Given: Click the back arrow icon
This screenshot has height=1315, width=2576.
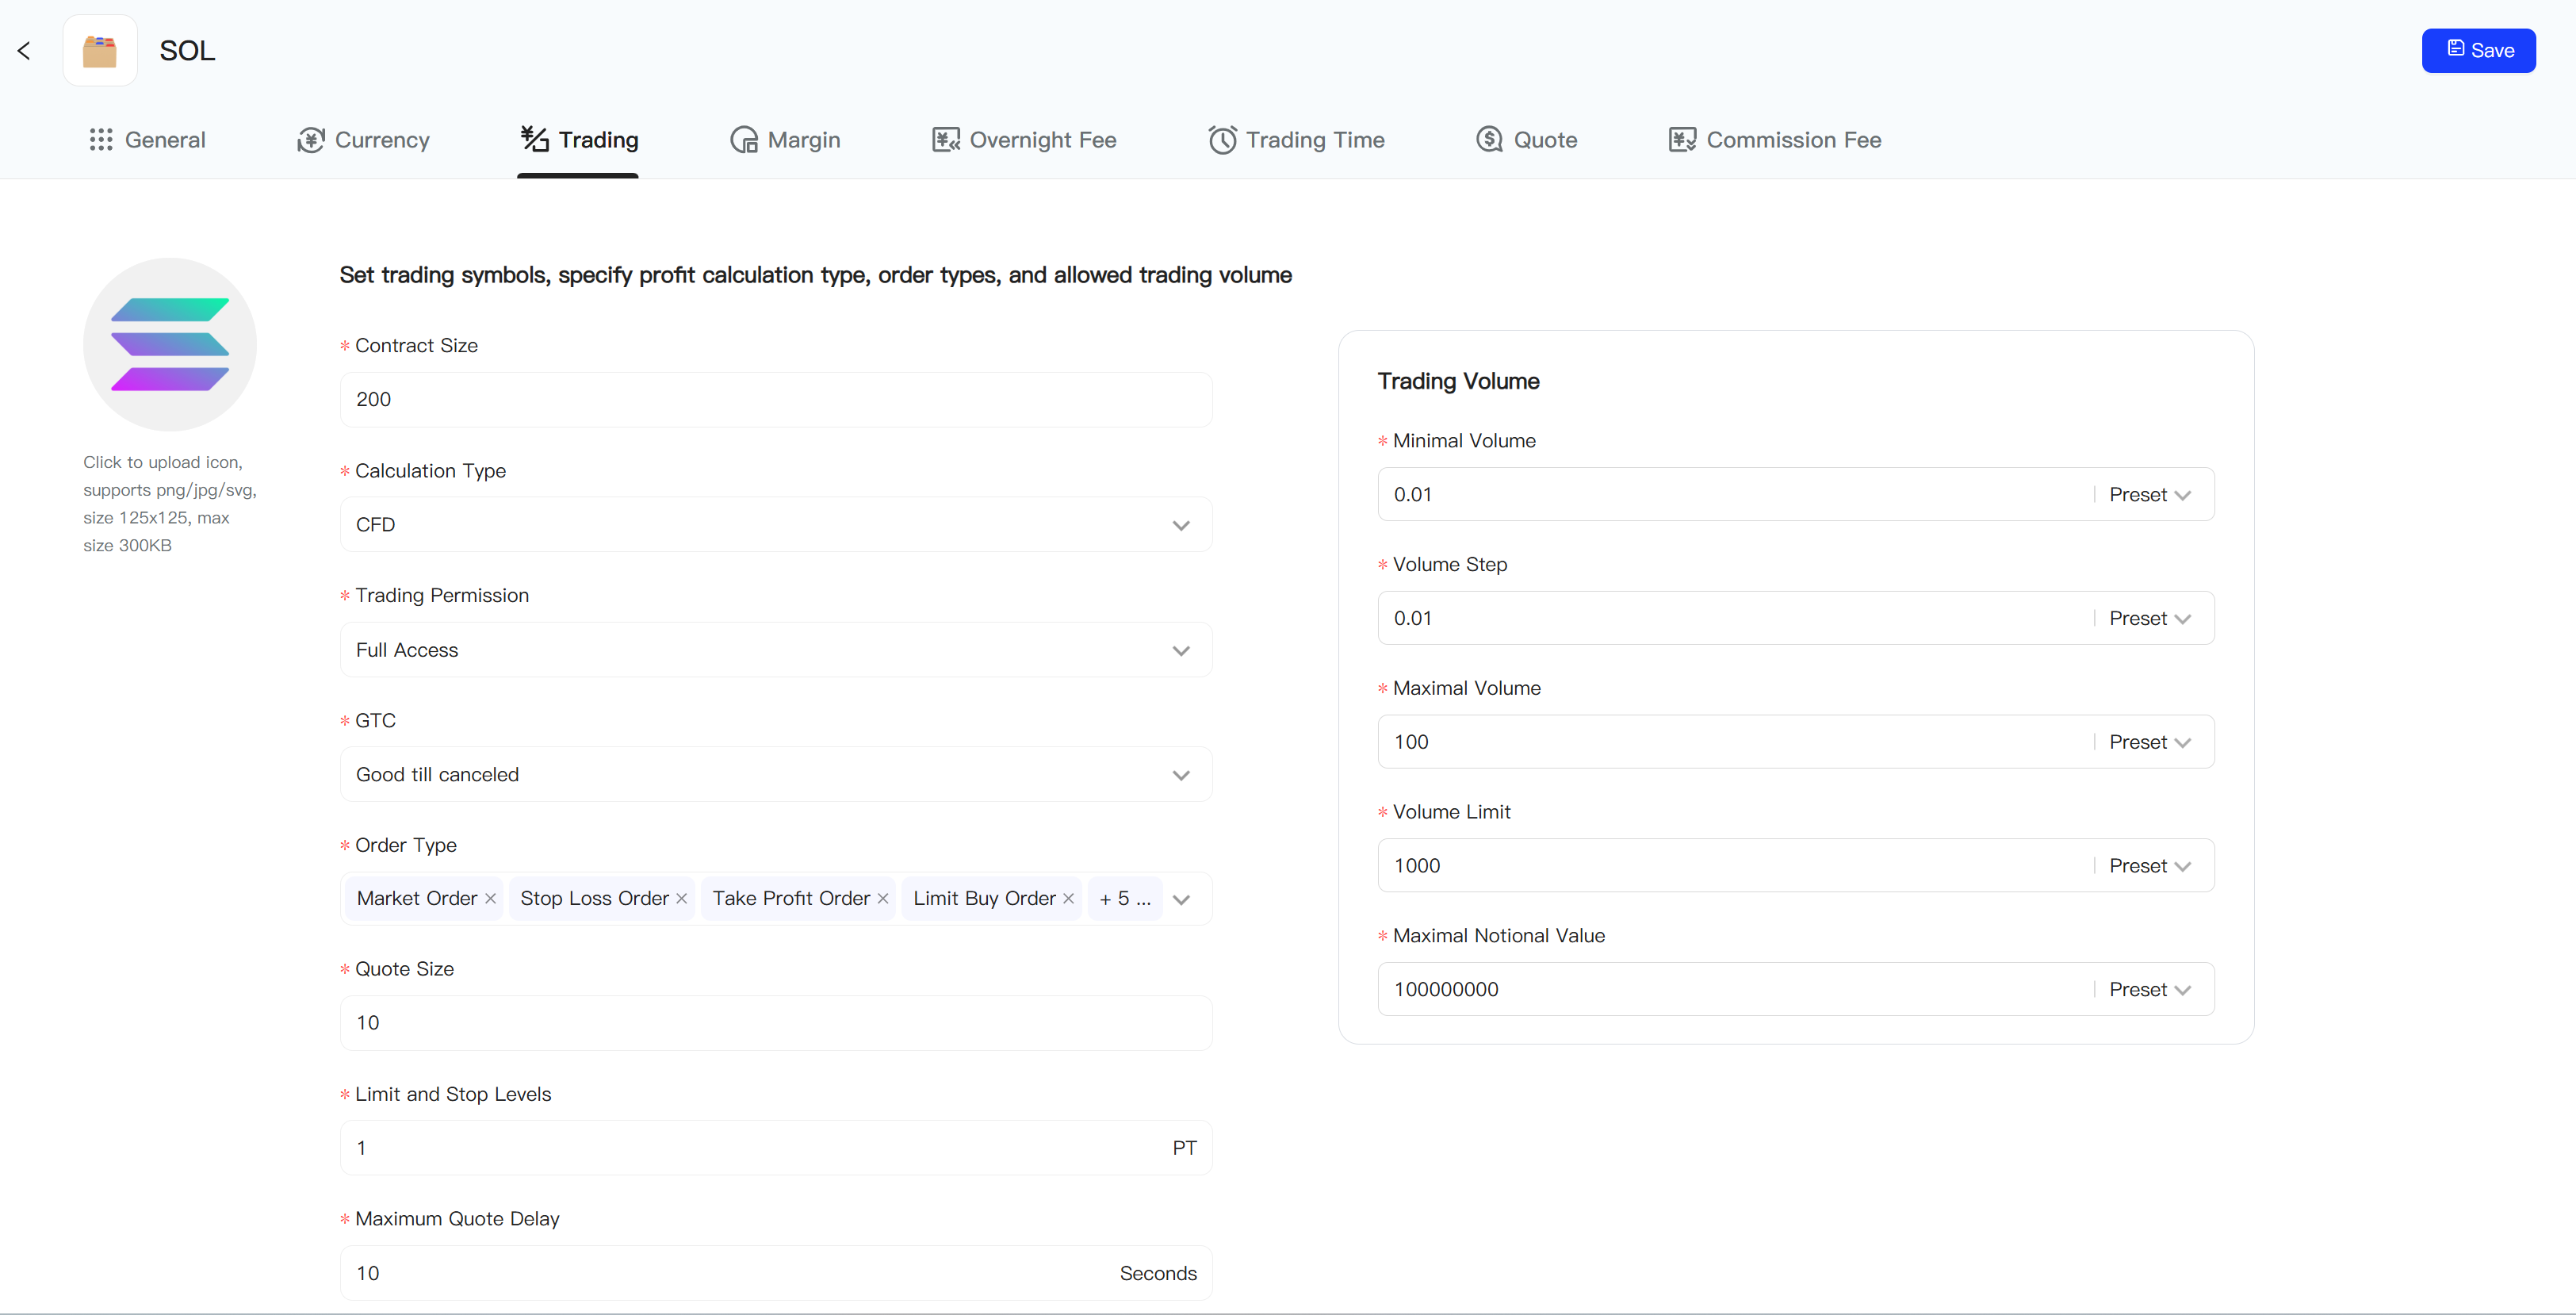Looking at the screenshot, I should pos(24,50).
